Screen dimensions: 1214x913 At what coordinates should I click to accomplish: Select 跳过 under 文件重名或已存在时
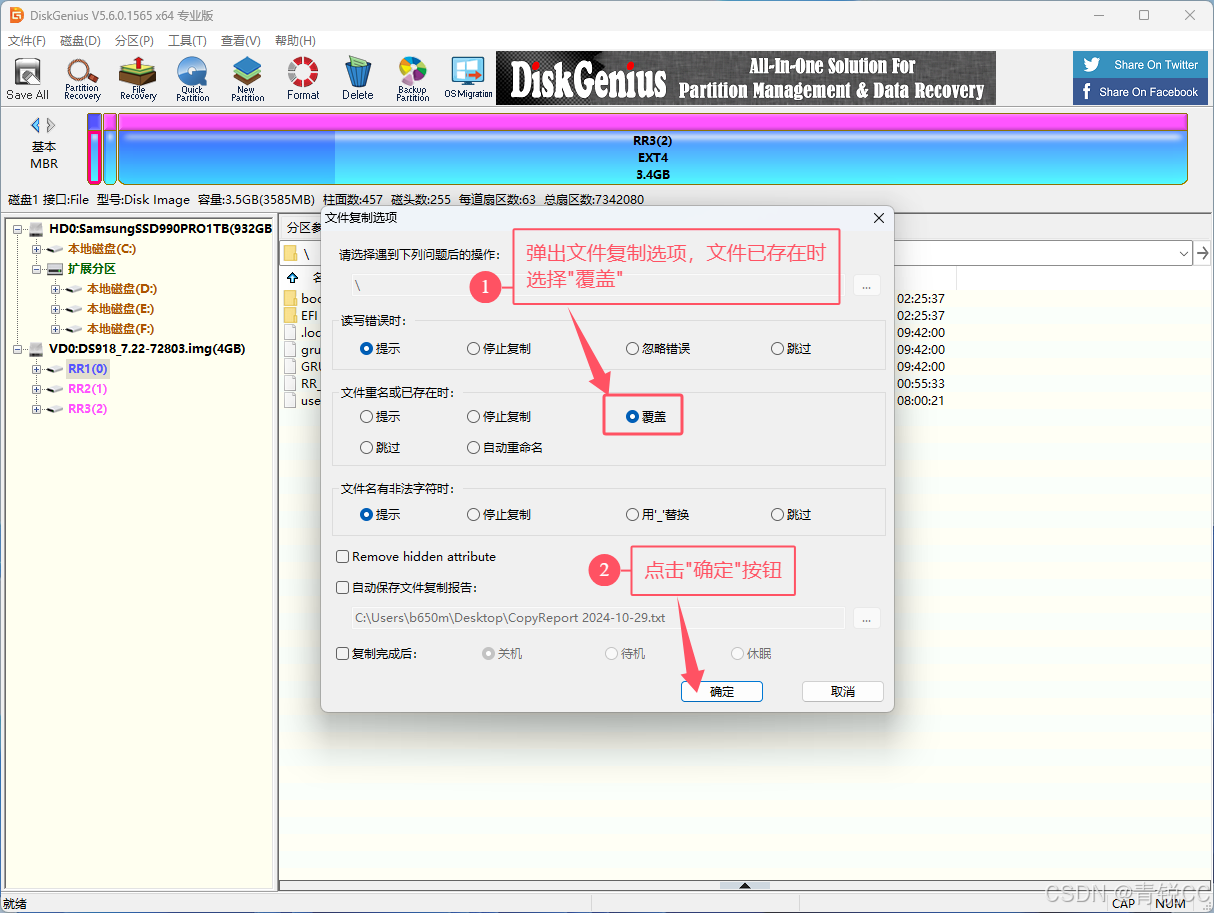tap(380, 448)
